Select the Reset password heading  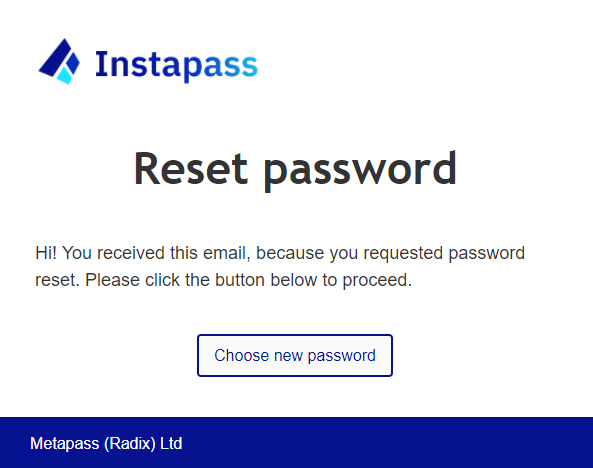pyautogui.click(x=295, y=170)
